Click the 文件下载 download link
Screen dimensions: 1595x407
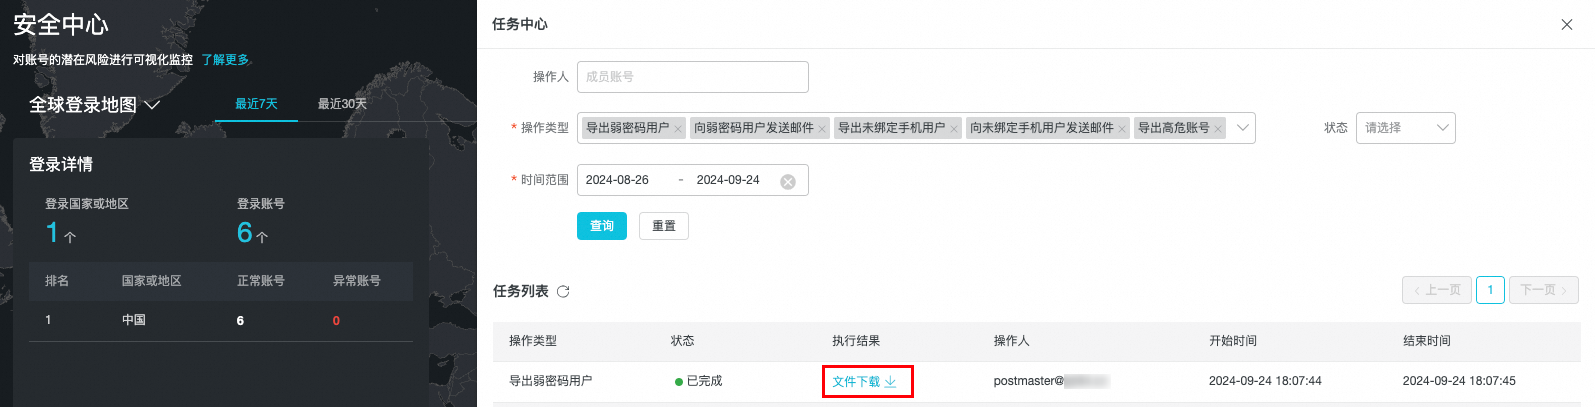(865, 382)
